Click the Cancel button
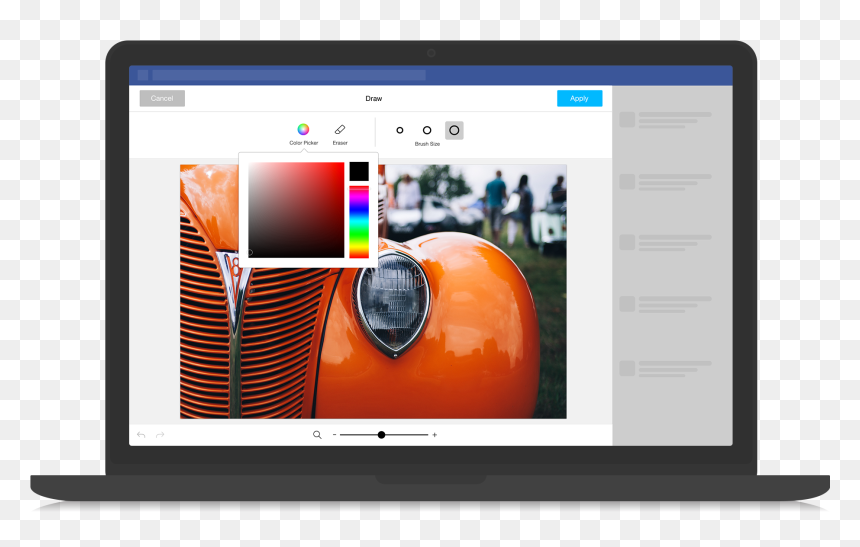 pyautogui.click(x=162, y=98)
